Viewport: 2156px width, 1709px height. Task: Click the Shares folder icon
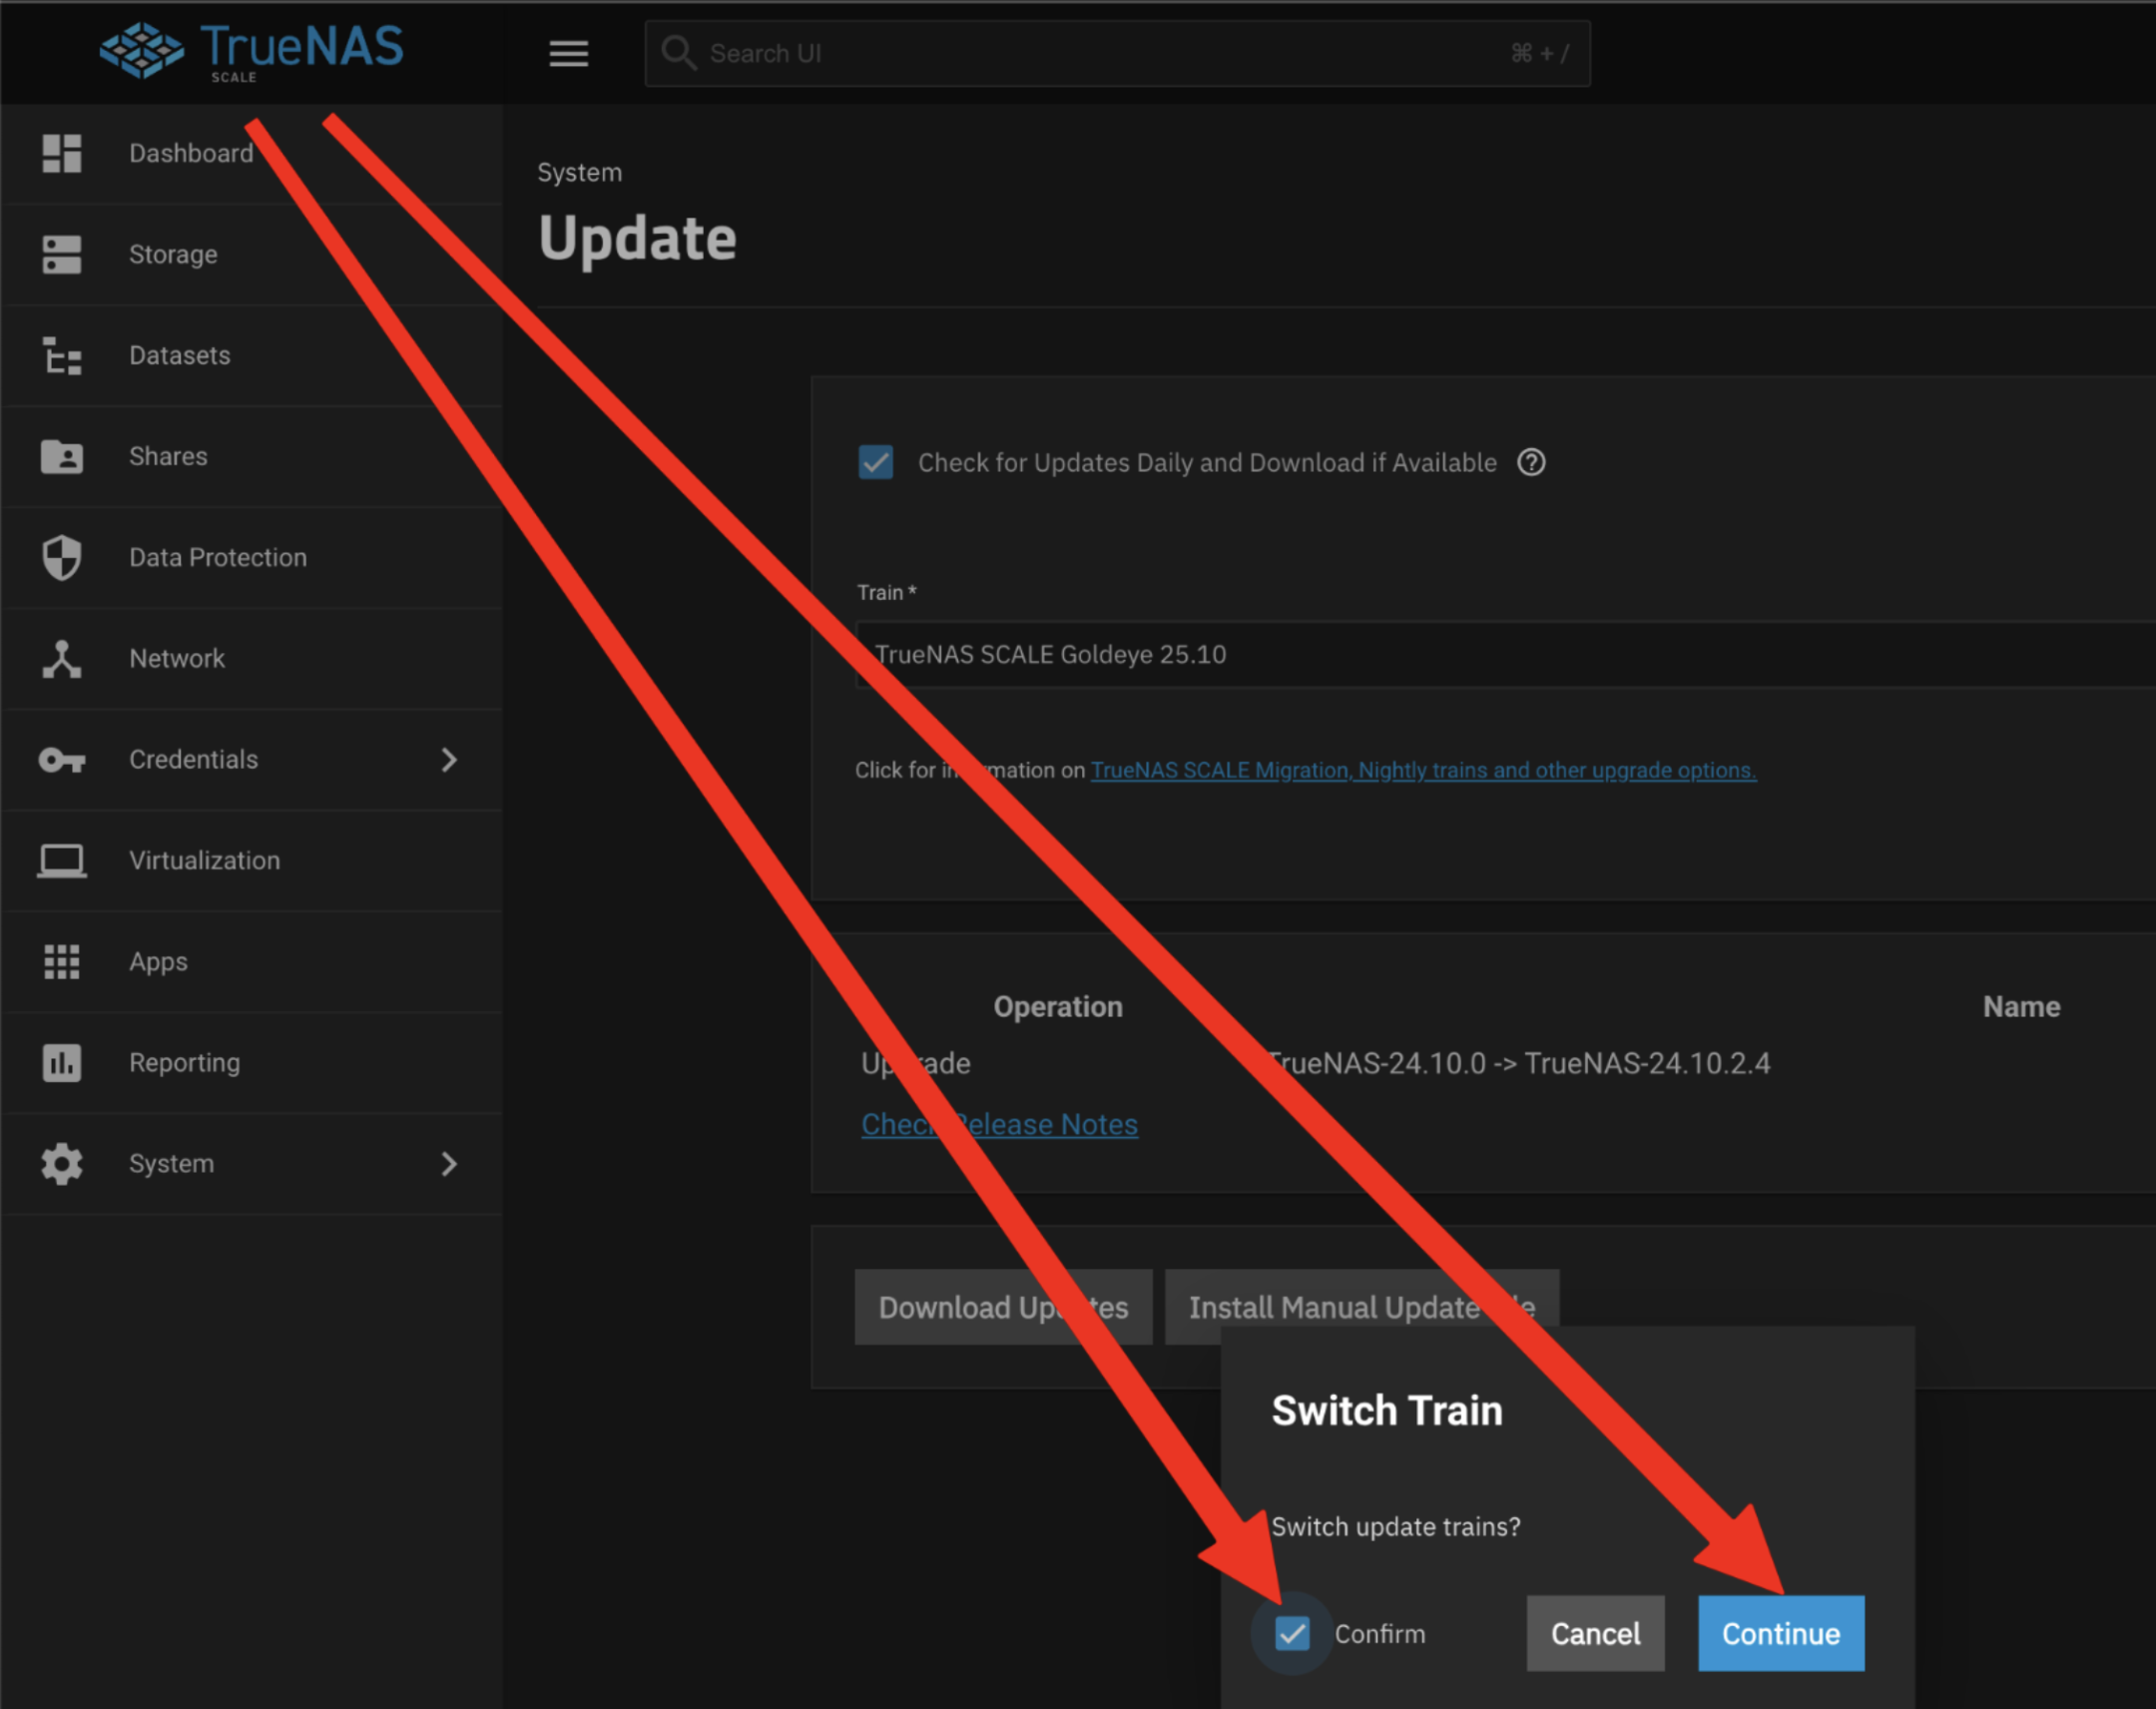(x=61, y=456)
